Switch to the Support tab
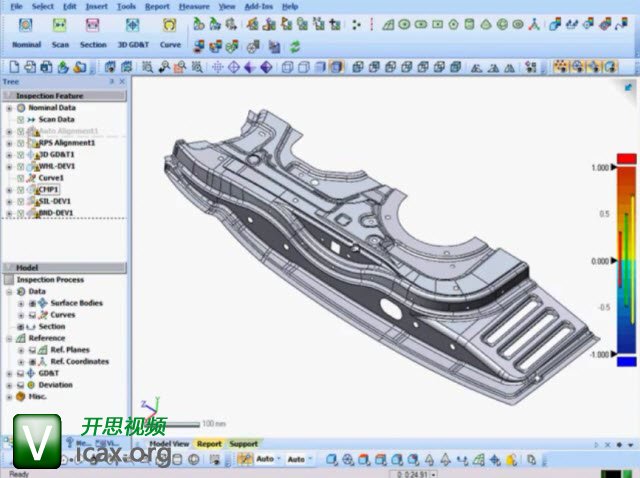640x478 pixels. [243, 444]
